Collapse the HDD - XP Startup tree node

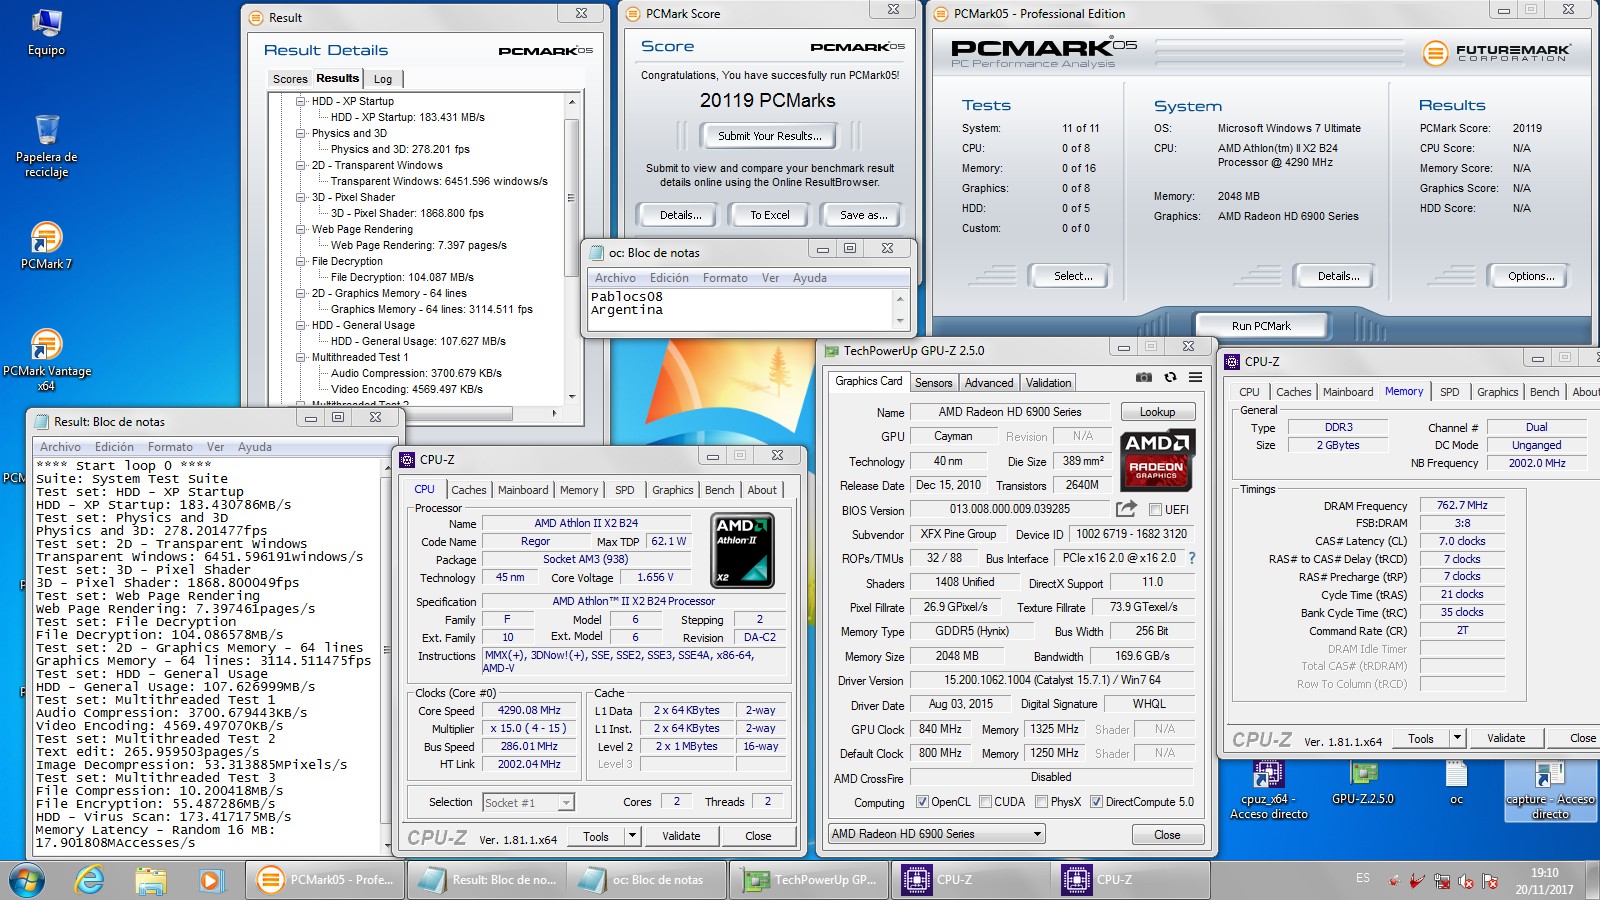[301, 101]
